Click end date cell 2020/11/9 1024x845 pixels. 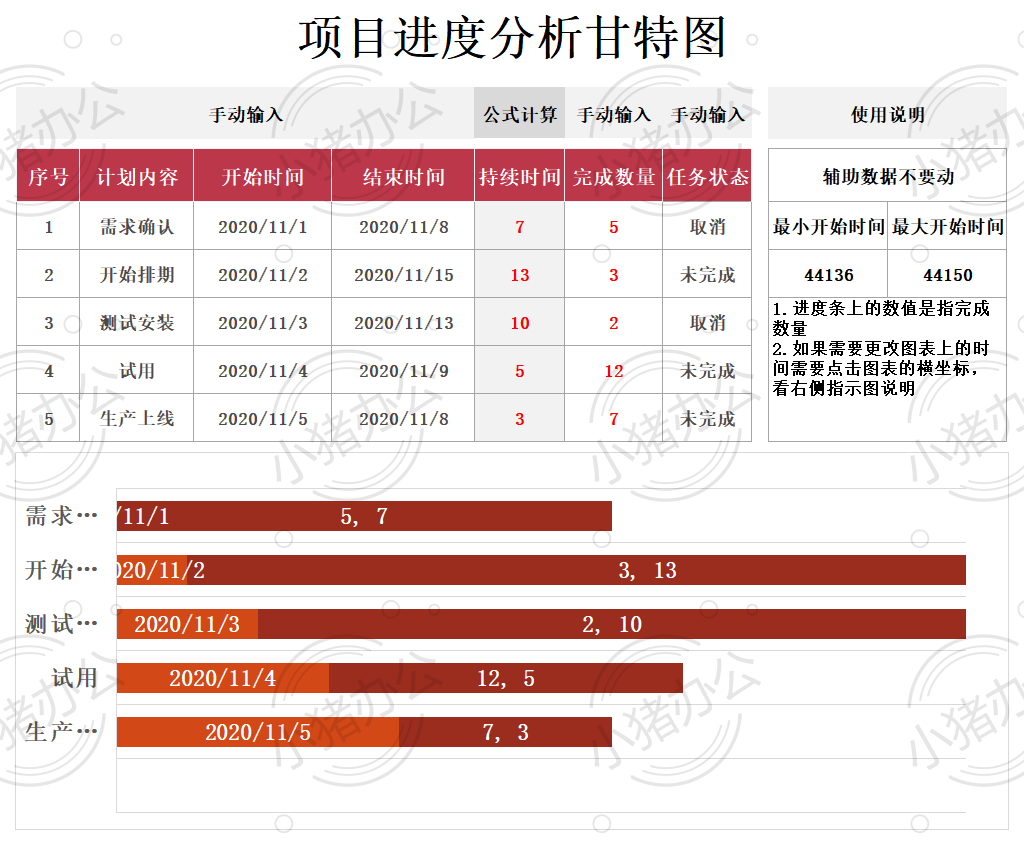click(403, 370)
